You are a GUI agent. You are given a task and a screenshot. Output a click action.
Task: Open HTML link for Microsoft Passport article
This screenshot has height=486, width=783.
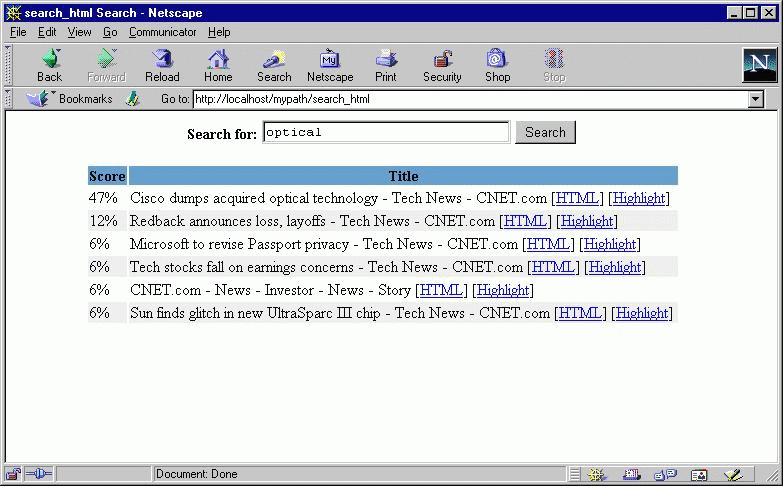548,244
